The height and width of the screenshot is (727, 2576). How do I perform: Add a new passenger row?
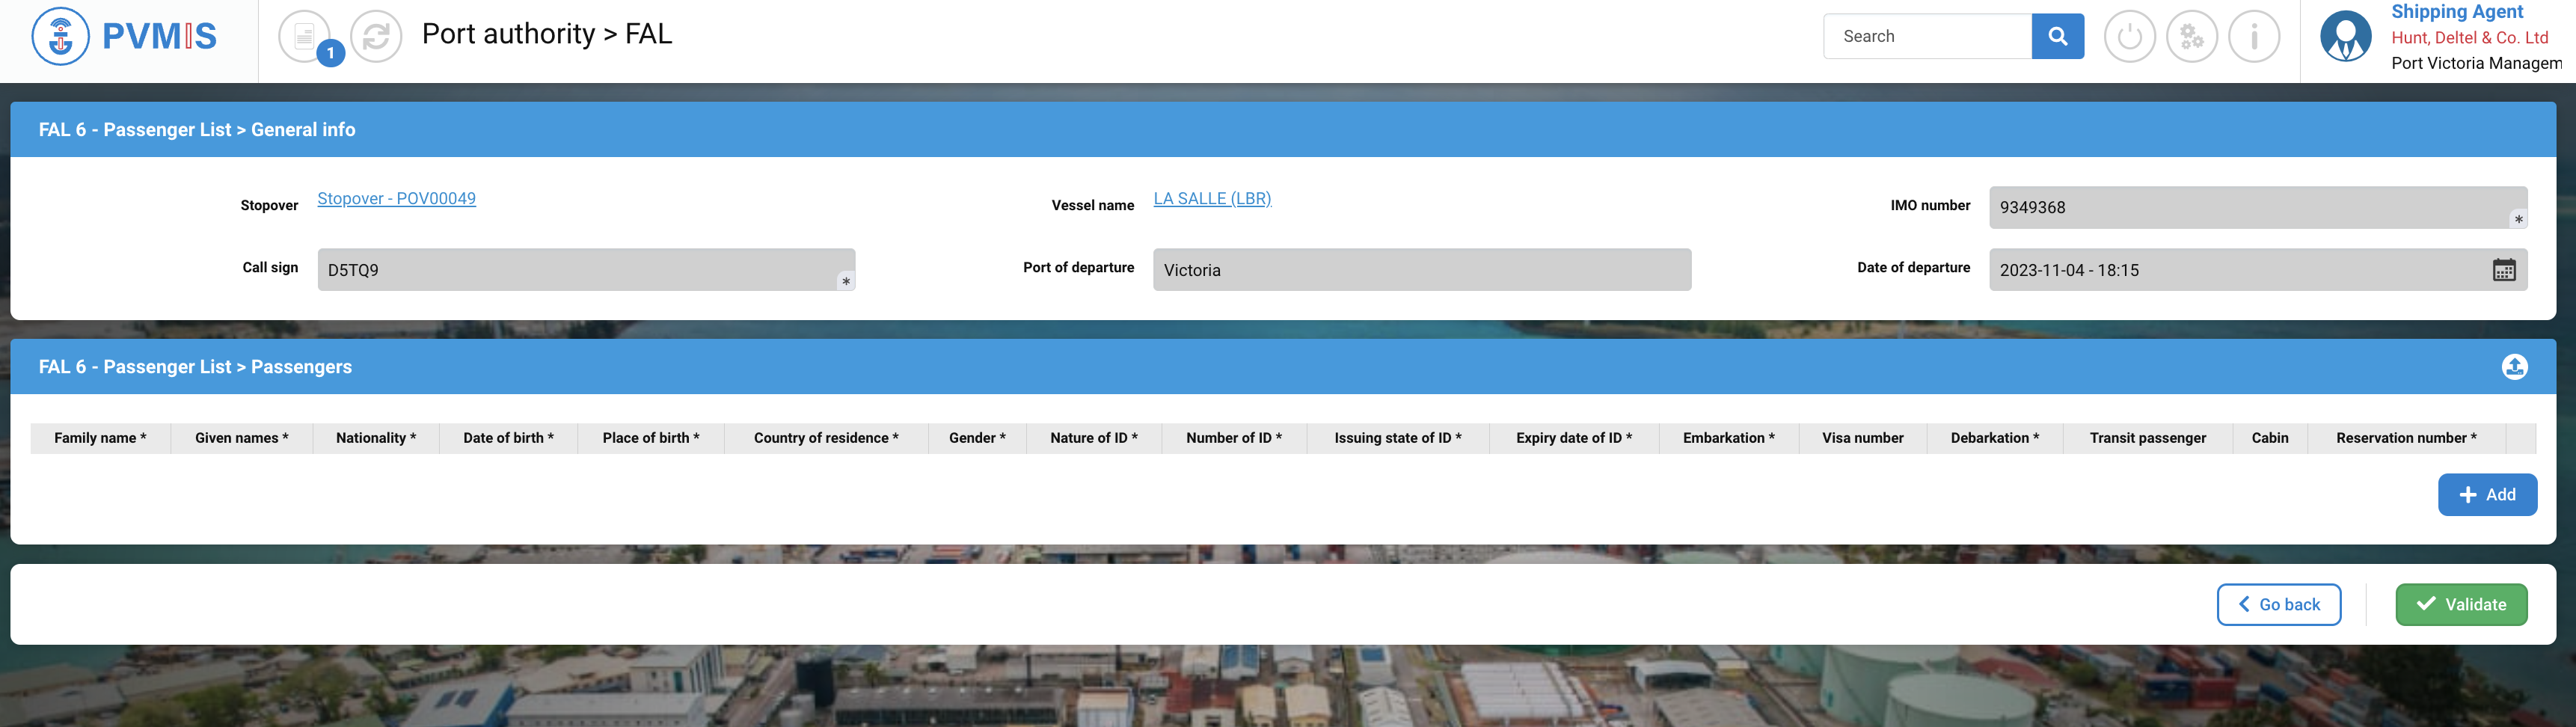coord(2486,495)
